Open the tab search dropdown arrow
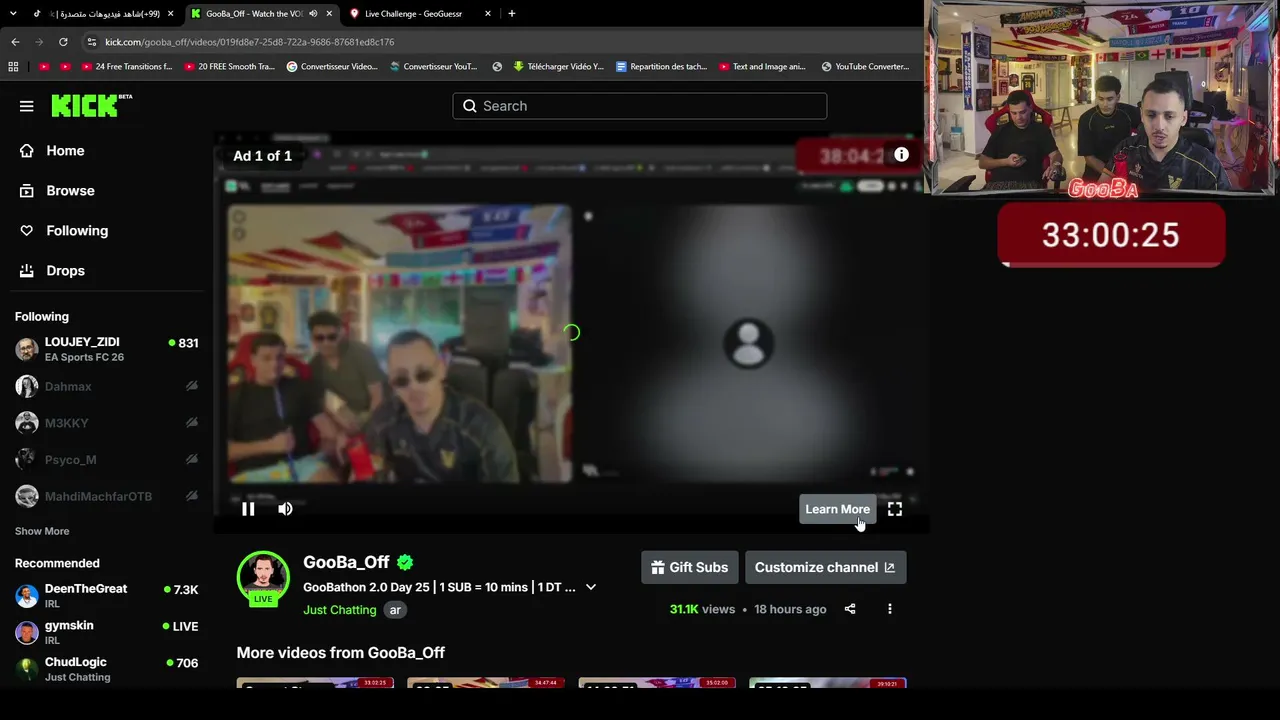Viewport: 1280px width, 720px height. pos(11,14)
